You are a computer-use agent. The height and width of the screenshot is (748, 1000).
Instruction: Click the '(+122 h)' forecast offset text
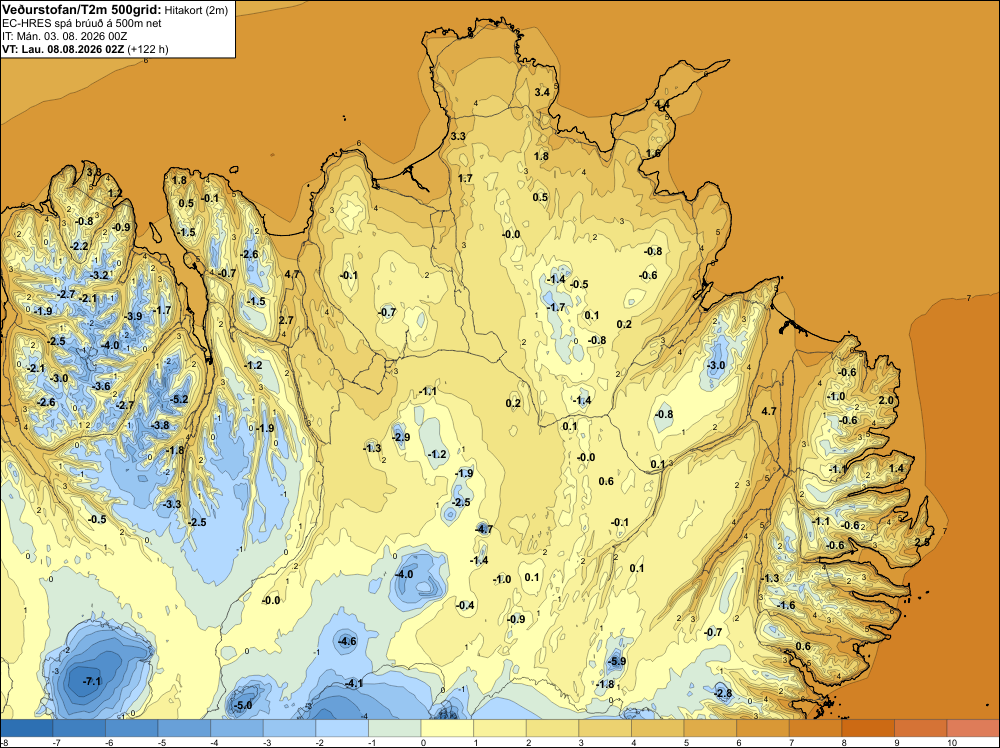pyautogui.click(x=148, y=49)
